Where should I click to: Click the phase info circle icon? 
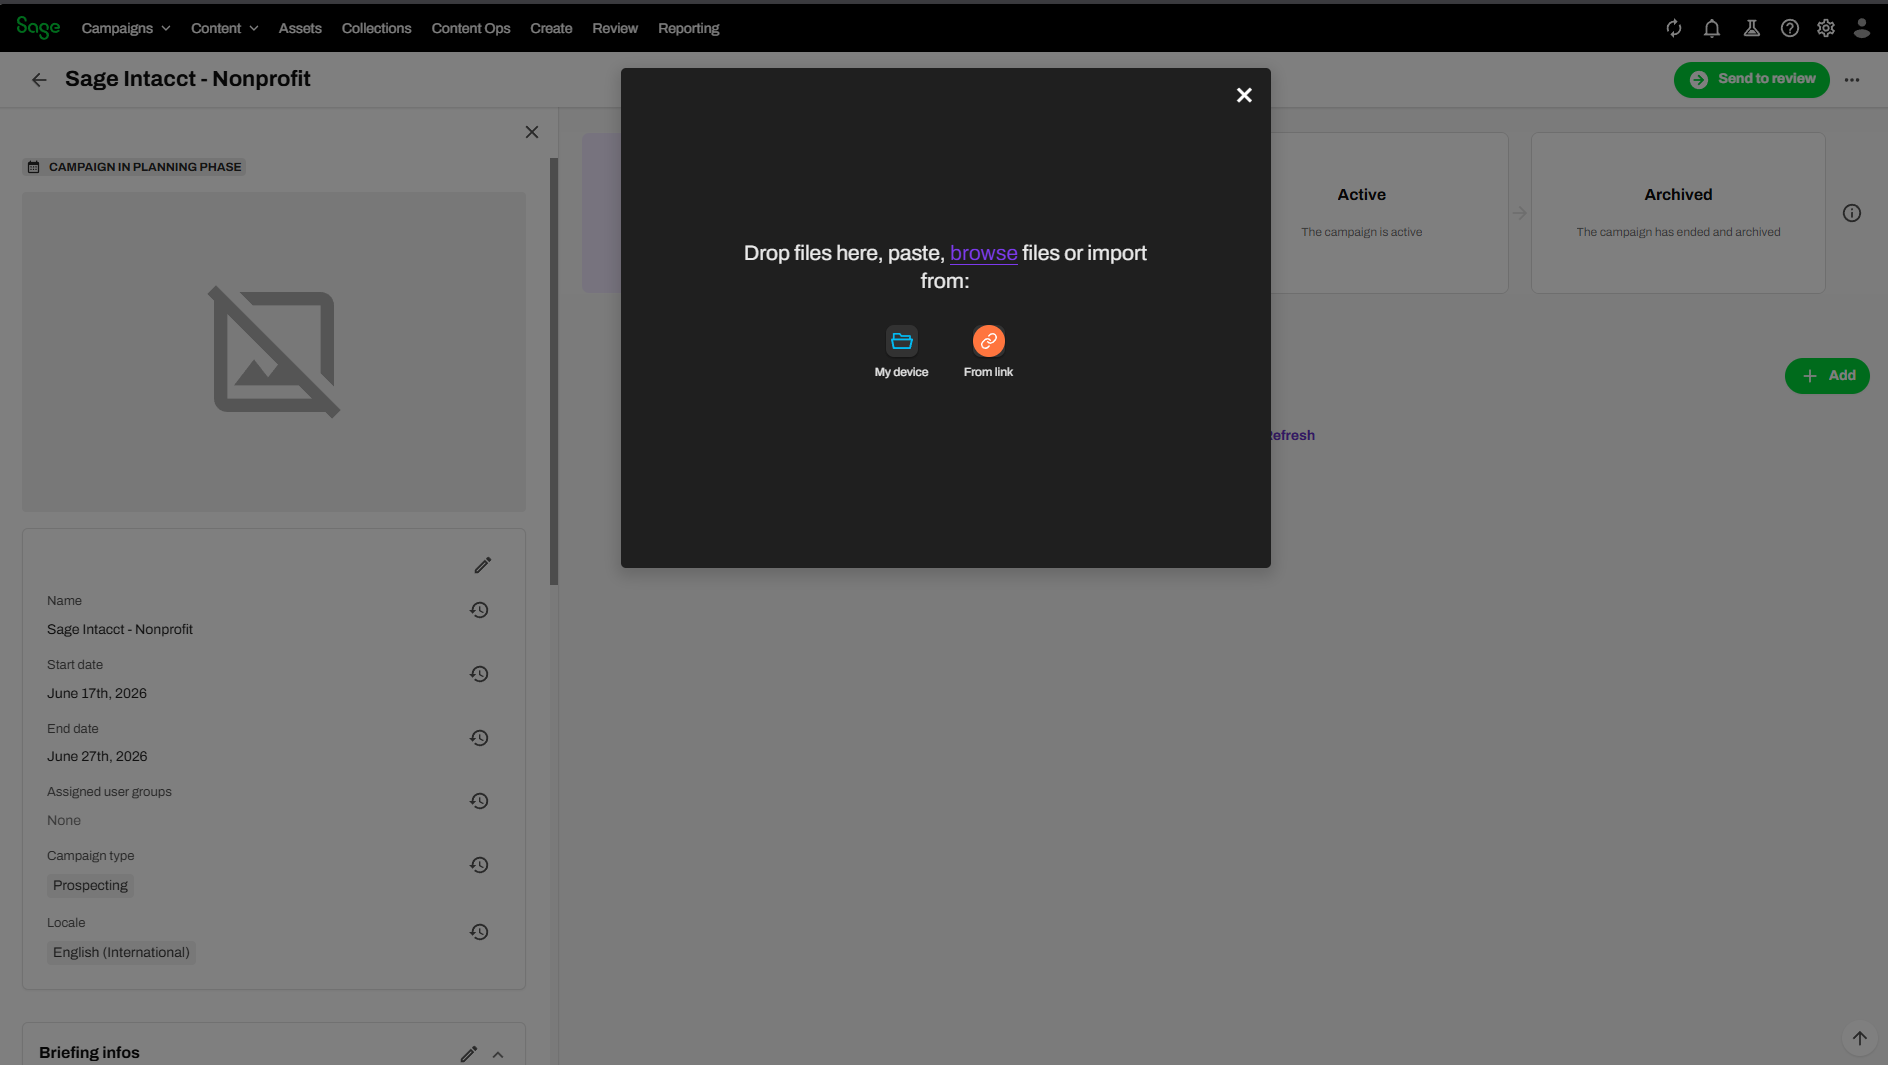[x=1852, y=213]
